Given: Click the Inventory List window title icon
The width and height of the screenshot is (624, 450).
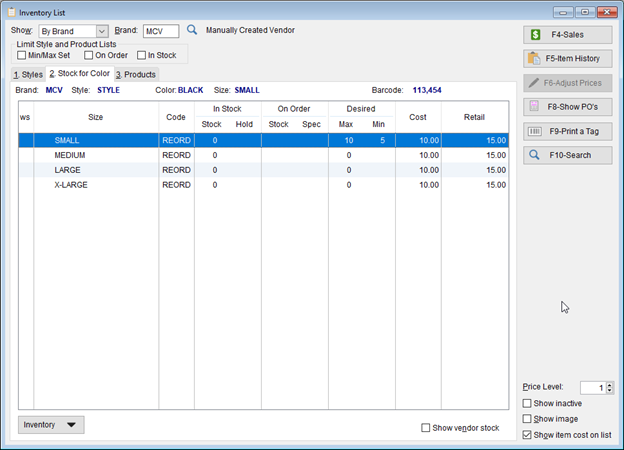Looking at the screenshot, I should (11, 11).
